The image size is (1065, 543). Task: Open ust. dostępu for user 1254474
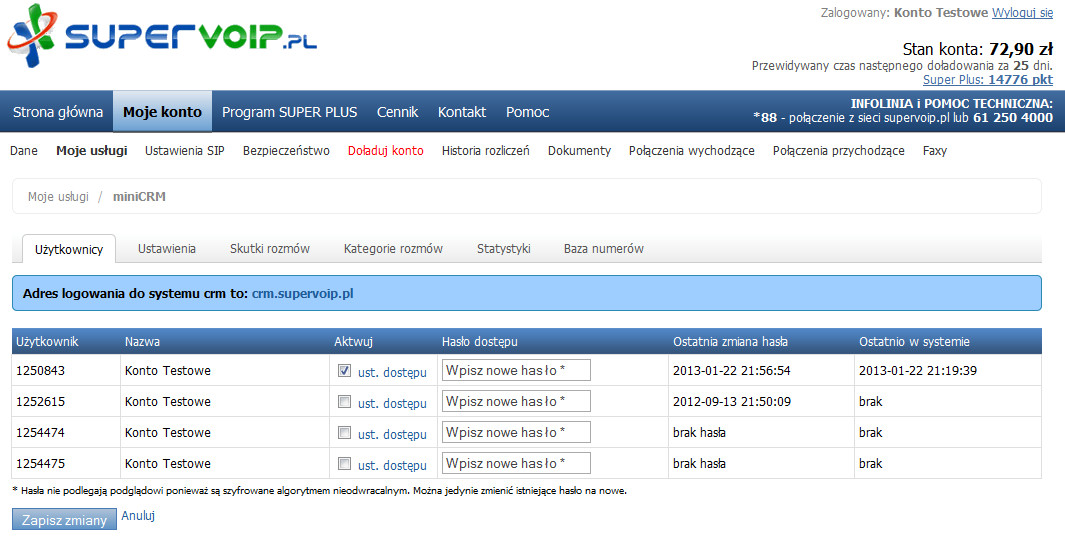click(x=393, y=434)
